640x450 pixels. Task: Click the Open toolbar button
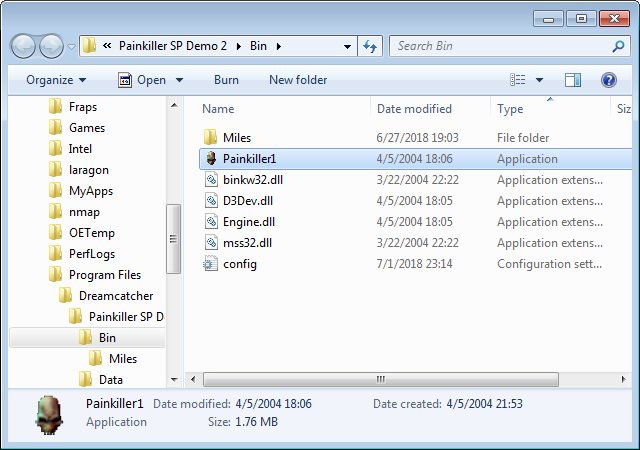[142, 80]
